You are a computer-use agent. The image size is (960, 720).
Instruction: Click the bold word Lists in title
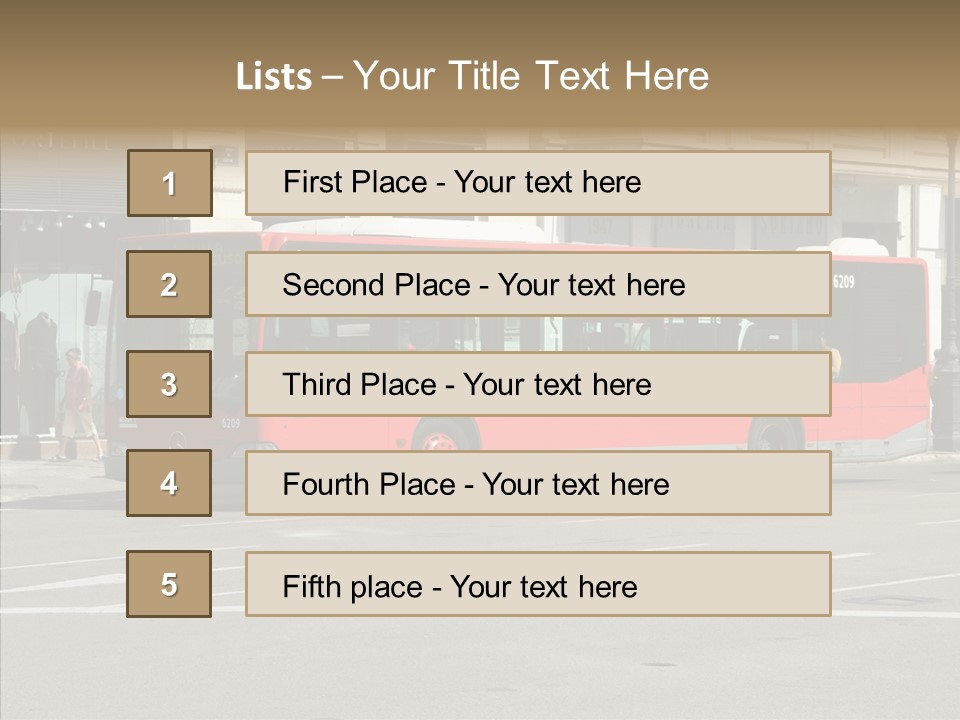274,77
